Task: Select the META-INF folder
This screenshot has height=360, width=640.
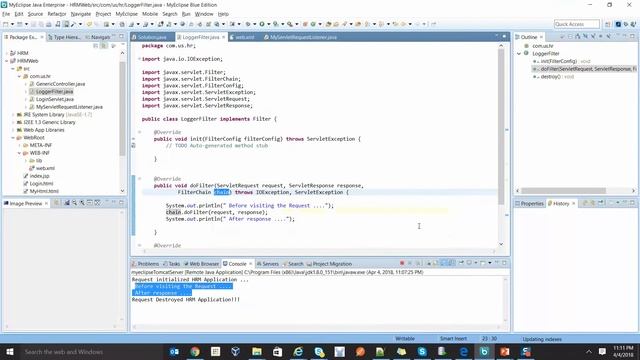Action: (x=40, y=145)
